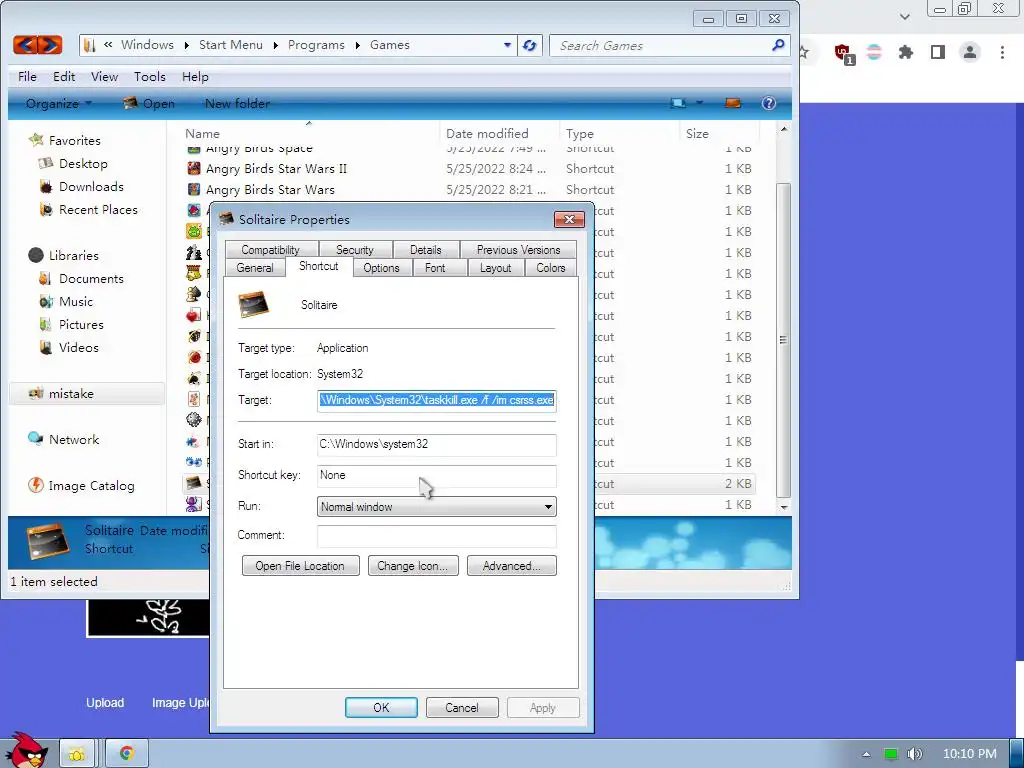Open the Organize dropdown menu
This screenshot has height=768, width=1024.
(x=59, y=103)
